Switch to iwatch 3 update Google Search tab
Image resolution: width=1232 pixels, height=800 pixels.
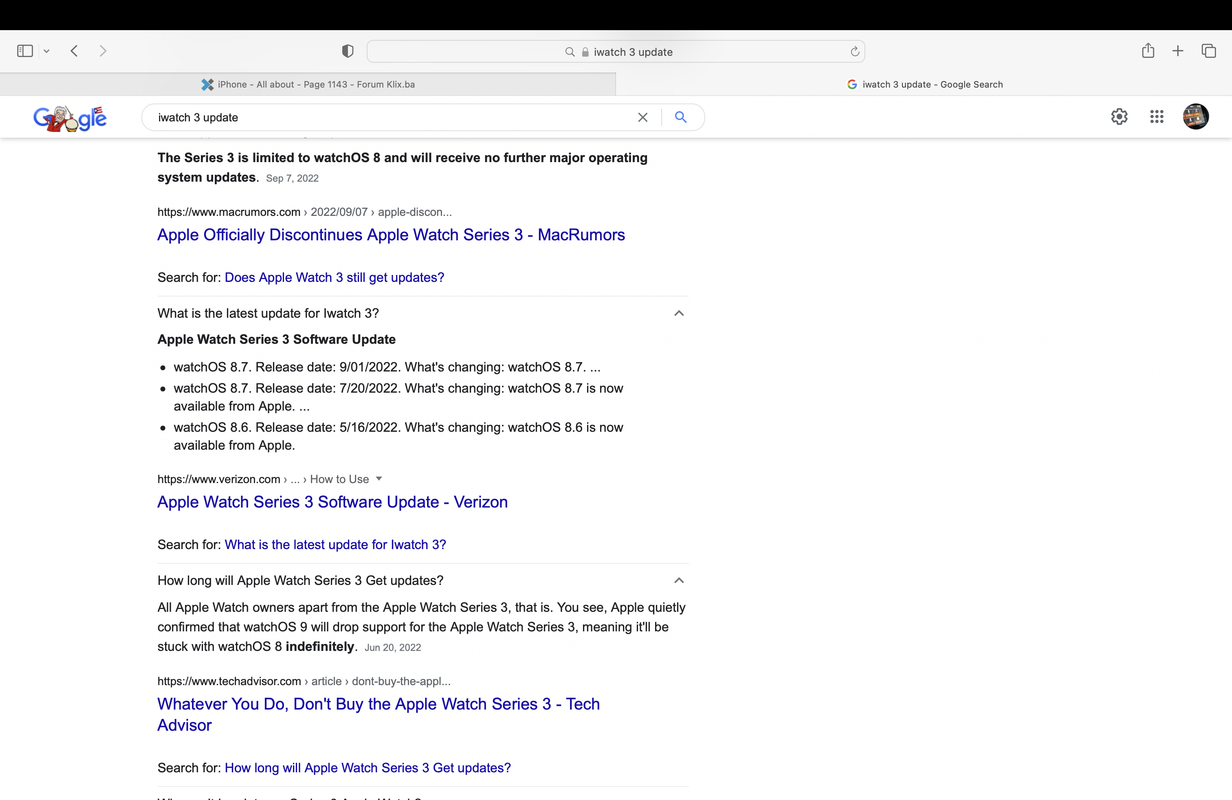[x=924, y=84]
